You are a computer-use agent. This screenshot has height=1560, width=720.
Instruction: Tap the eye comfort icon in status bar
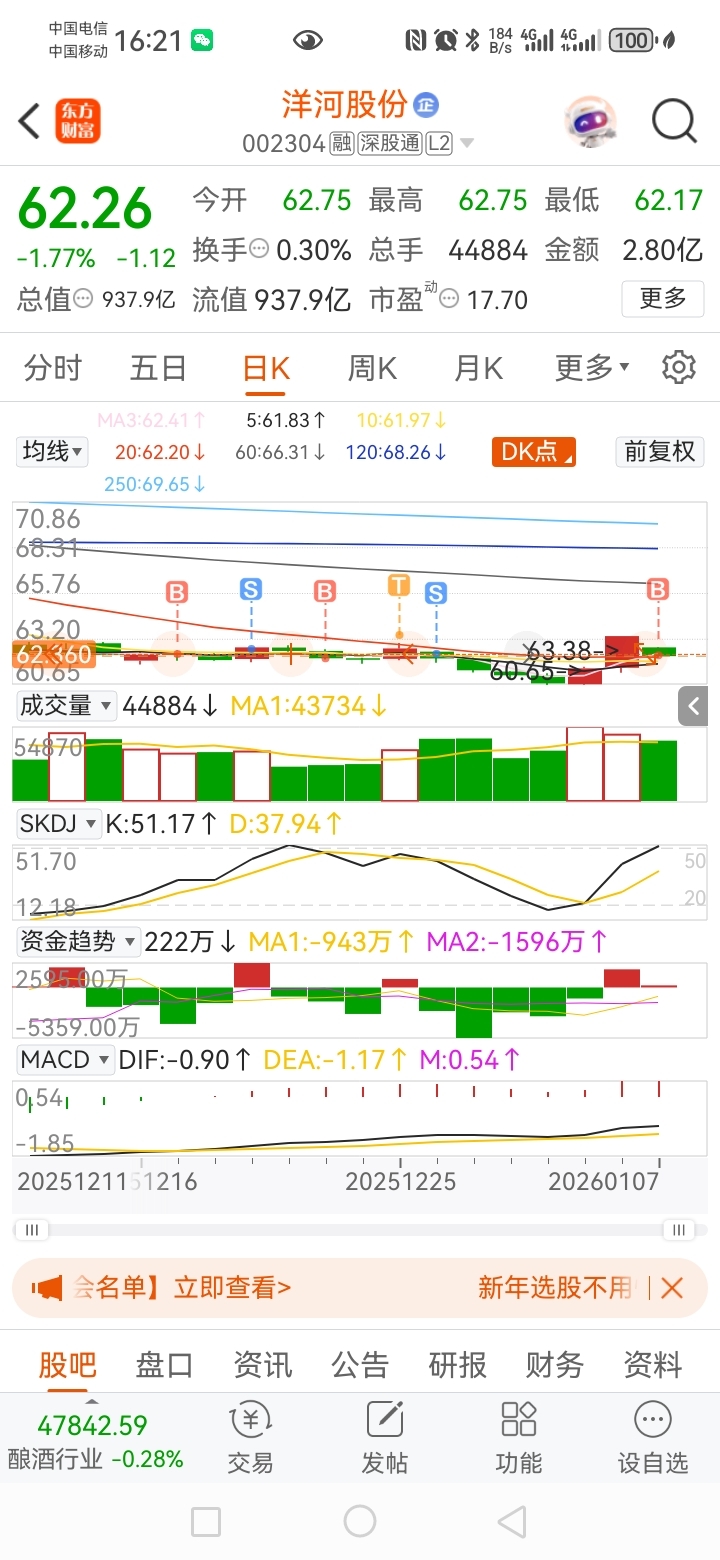coord(308,40)
